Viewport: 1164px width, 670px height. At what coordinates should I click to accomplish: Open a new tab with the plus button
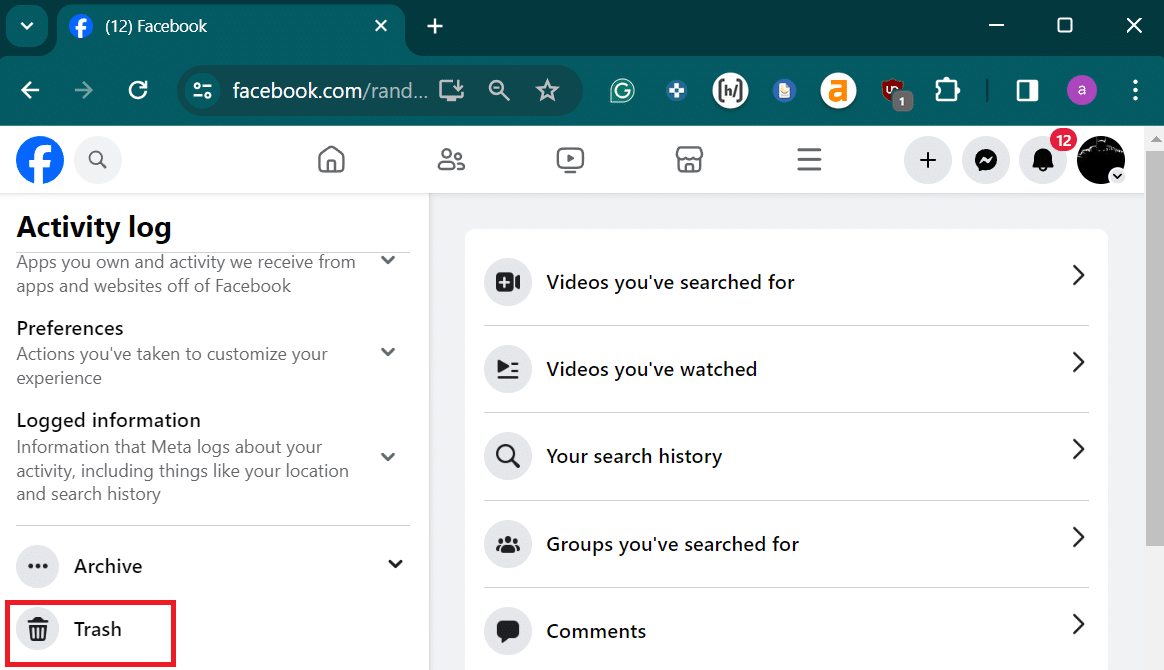click(435, 27)
